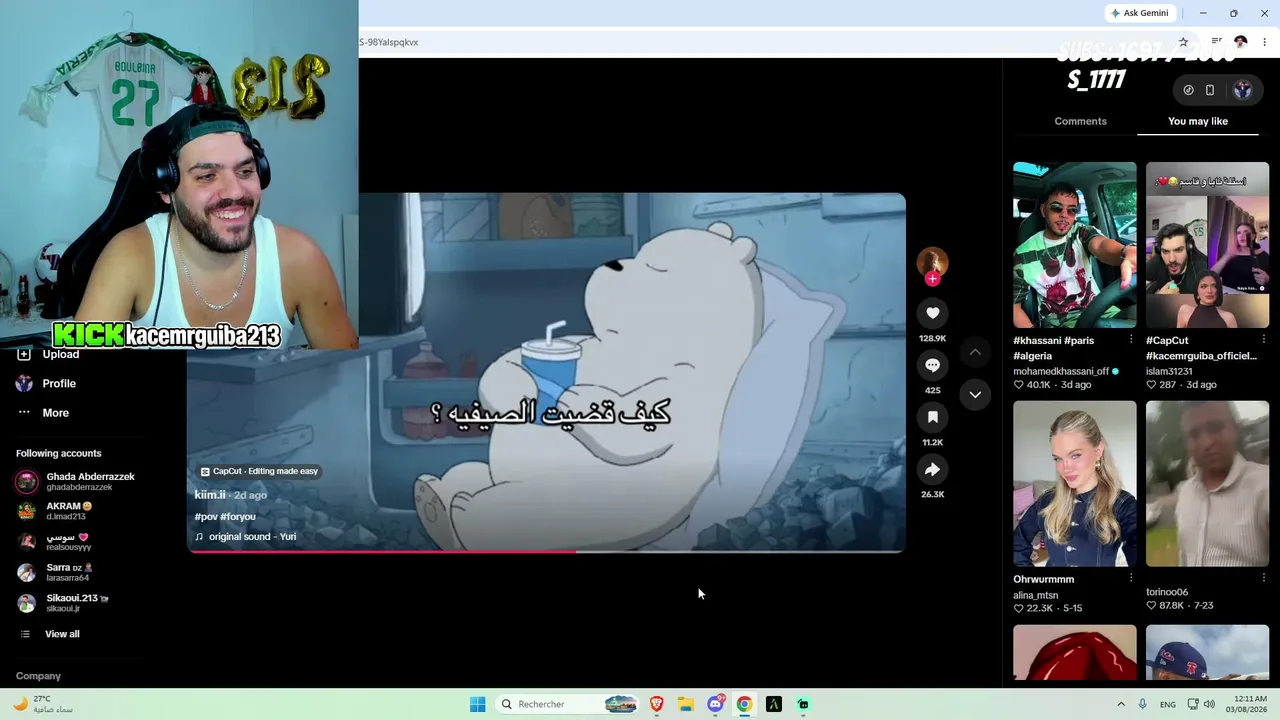Switch to Google Chrome in the taskbar

tap(744, 704)
